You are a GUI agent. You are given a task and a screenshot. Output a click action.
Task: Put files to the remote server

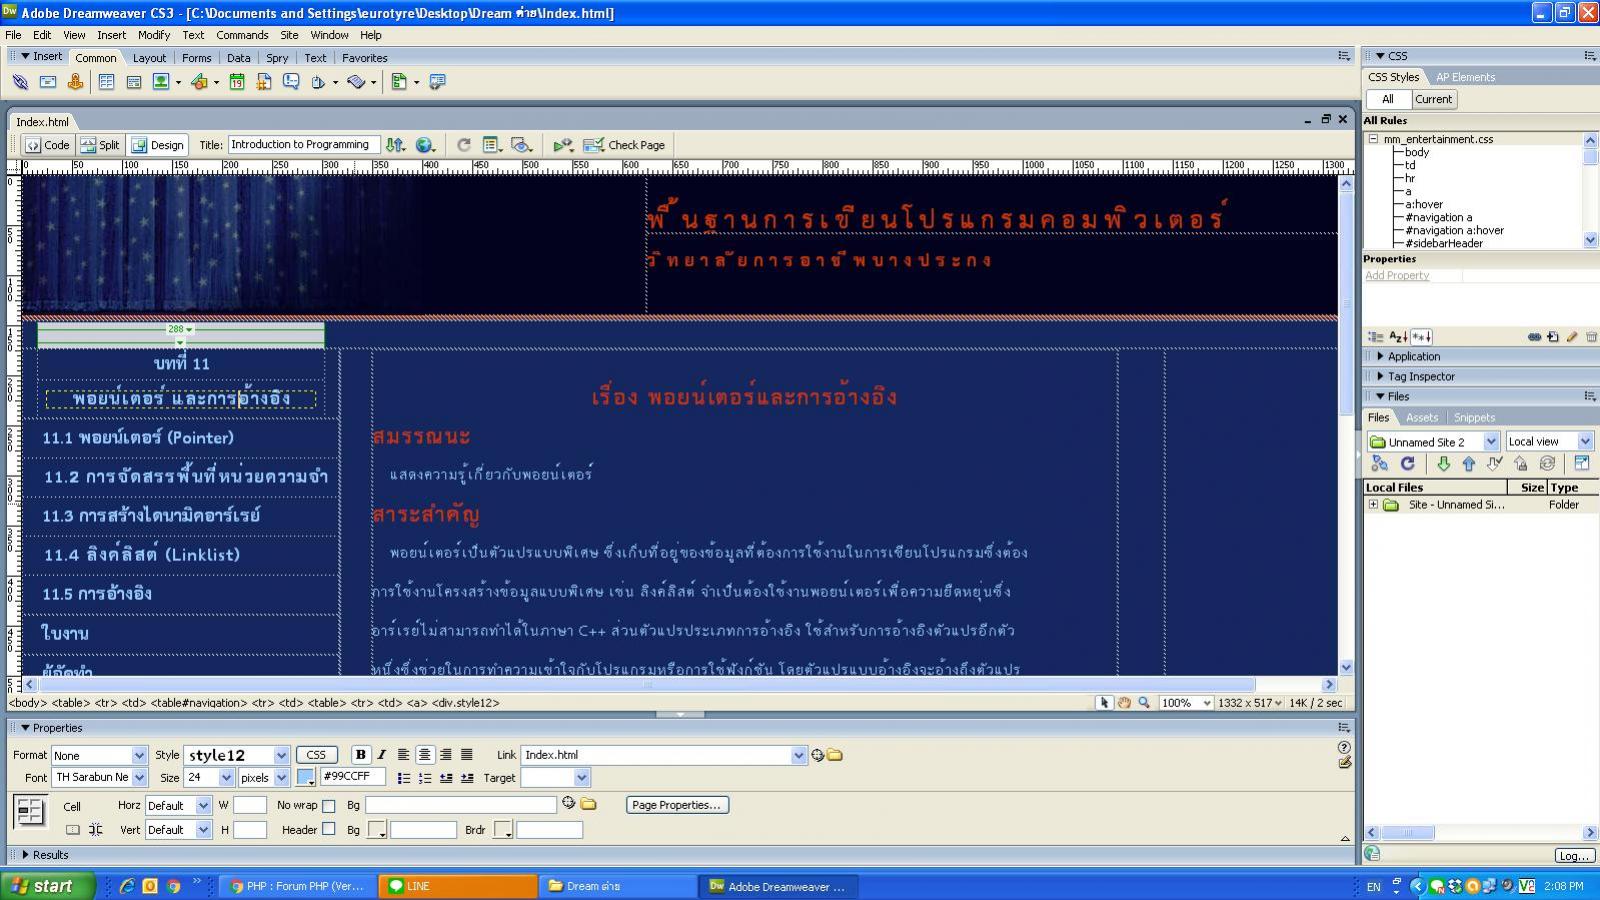pyautogui.click(x=1468, y=463)
